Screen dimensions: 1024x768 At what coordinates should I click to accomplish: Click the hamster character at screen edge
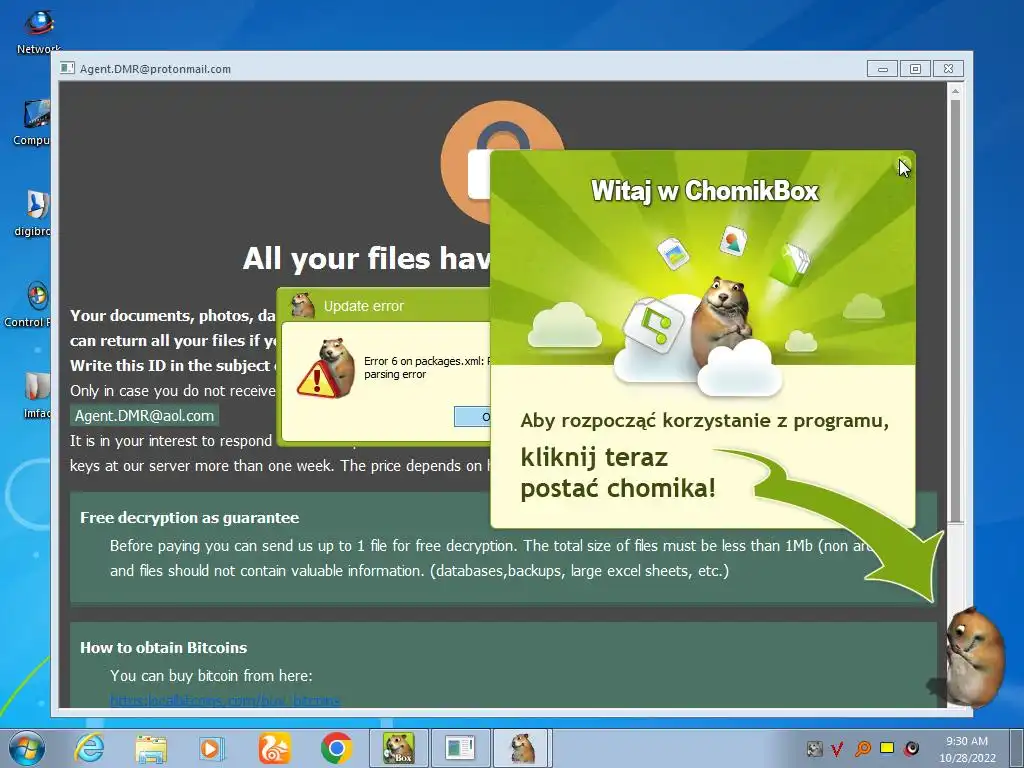point(975,658)
